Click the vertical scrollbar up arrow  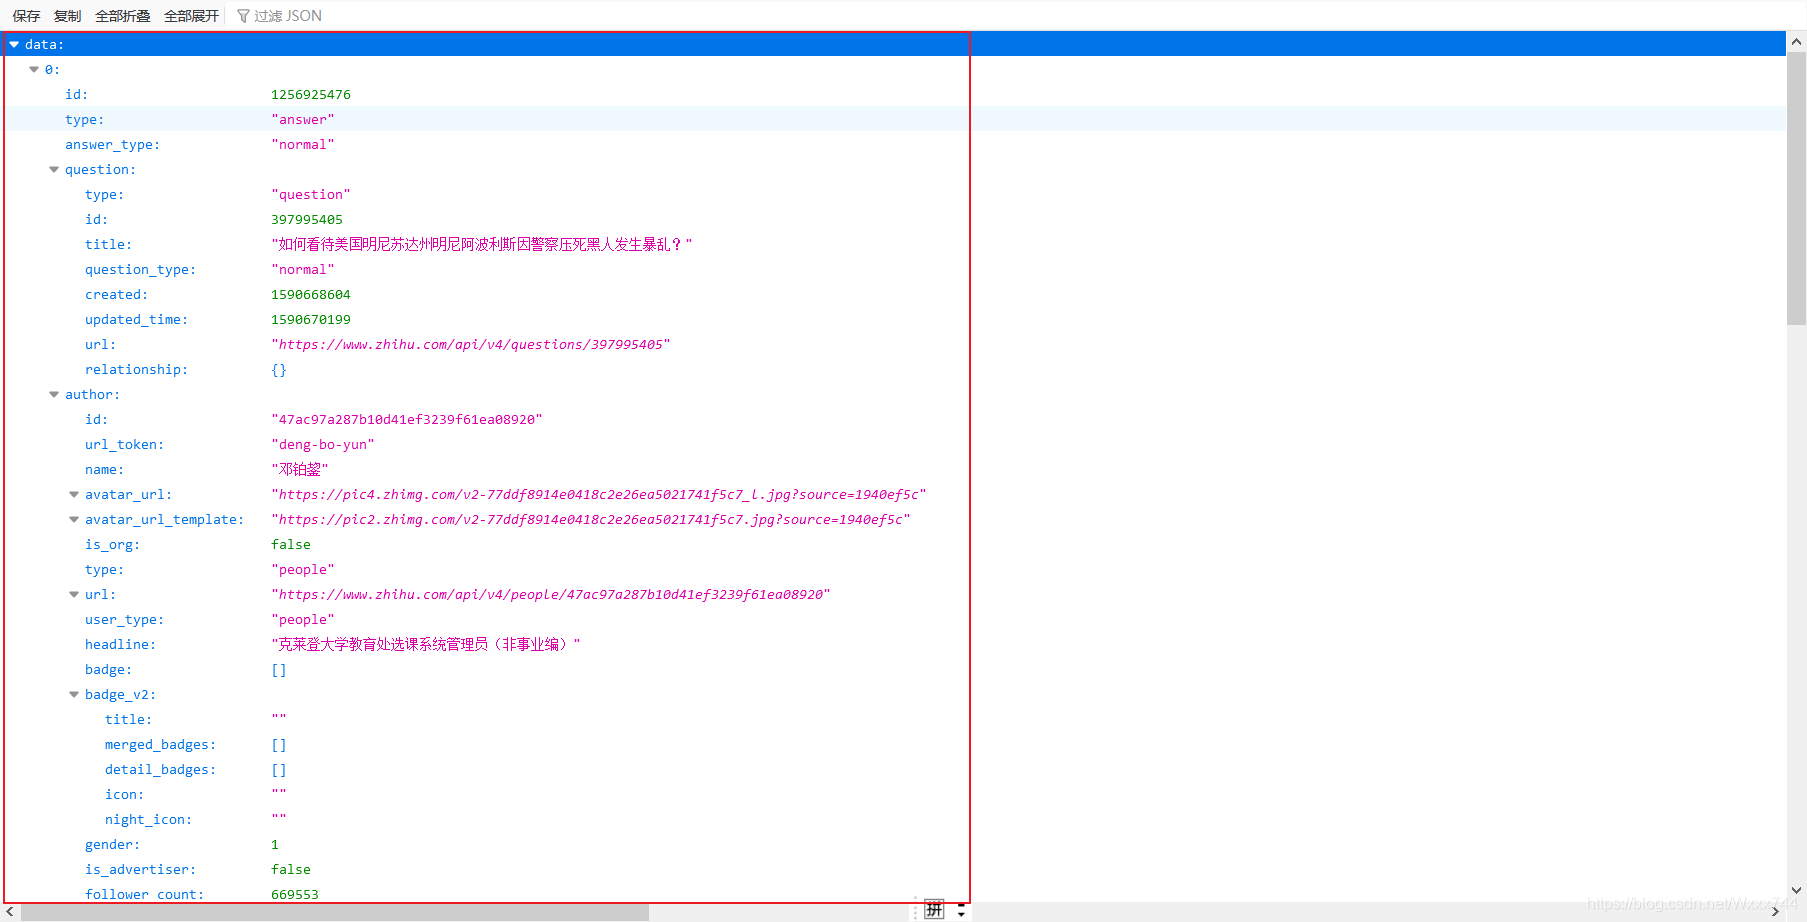tap(1796, 42)
